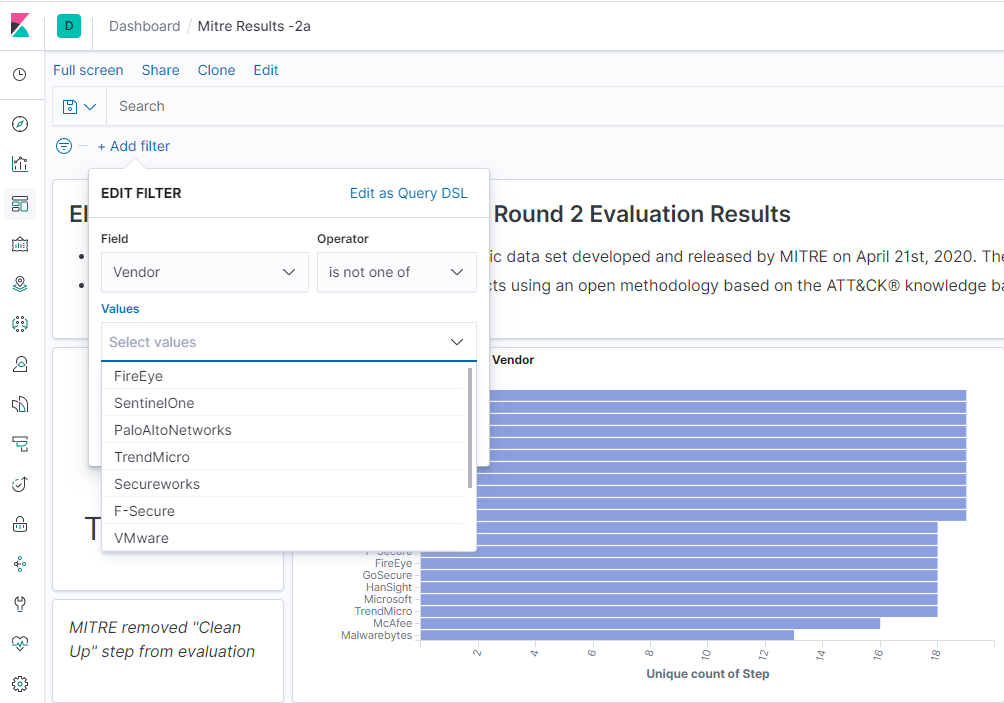Click the 'GoSecure' chart axis label
The height and width of the screenshot is (703, 1004).
[387, 575]
